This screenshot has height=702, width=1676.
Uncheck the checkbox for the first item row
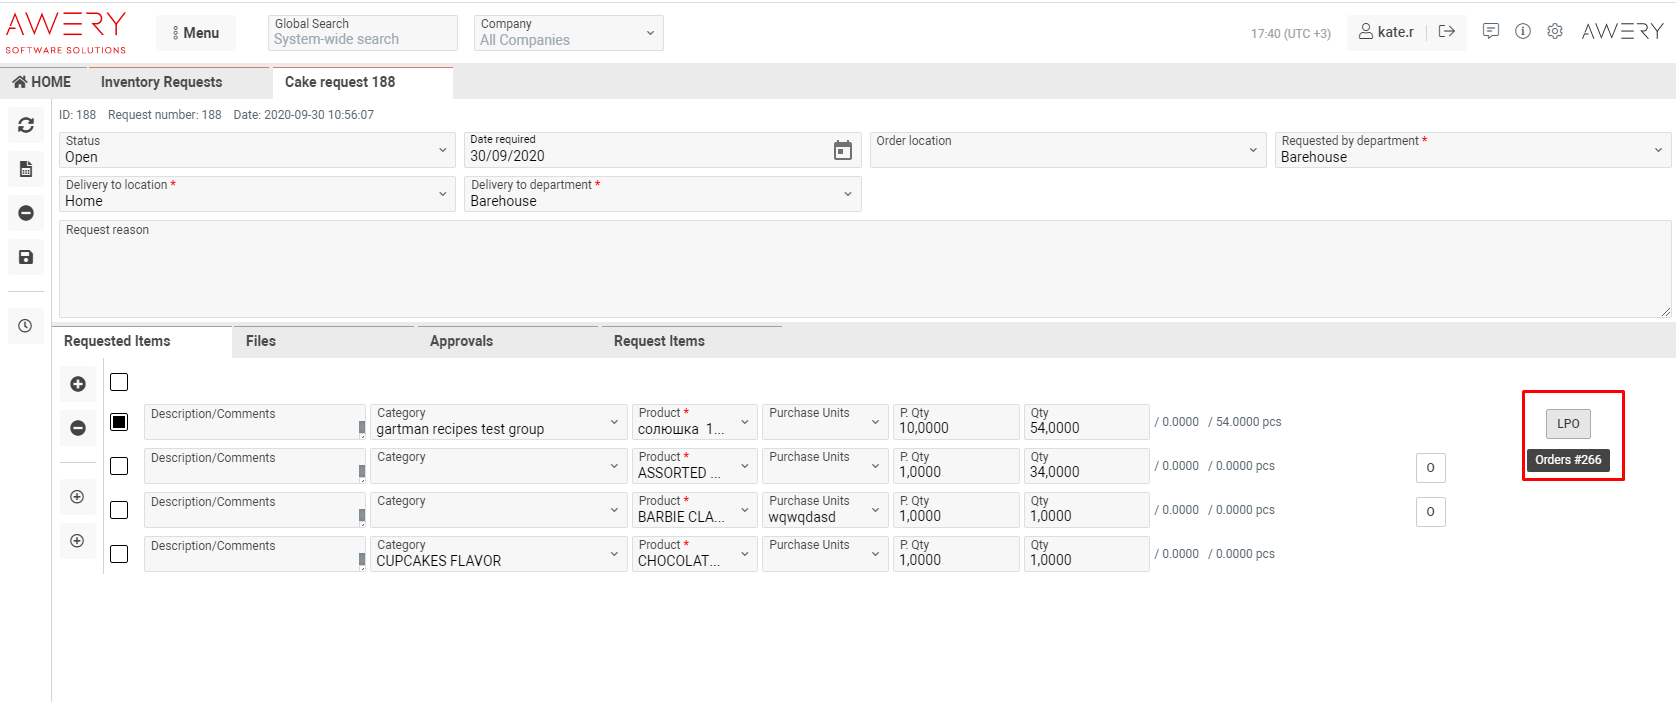tap(119, 422)
